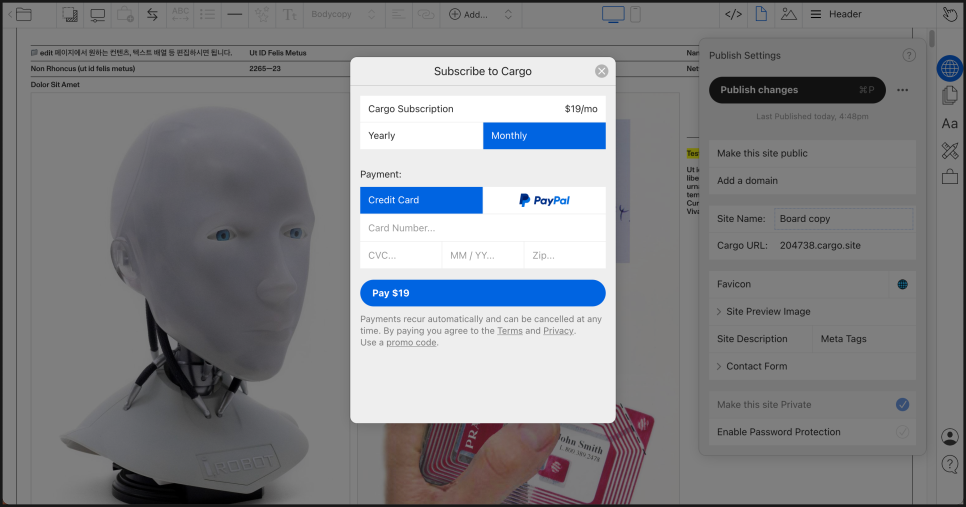Click the Card Number field
Image resolution: width=966 pixels, height=507 pixels.
click(x=483, y=228)
